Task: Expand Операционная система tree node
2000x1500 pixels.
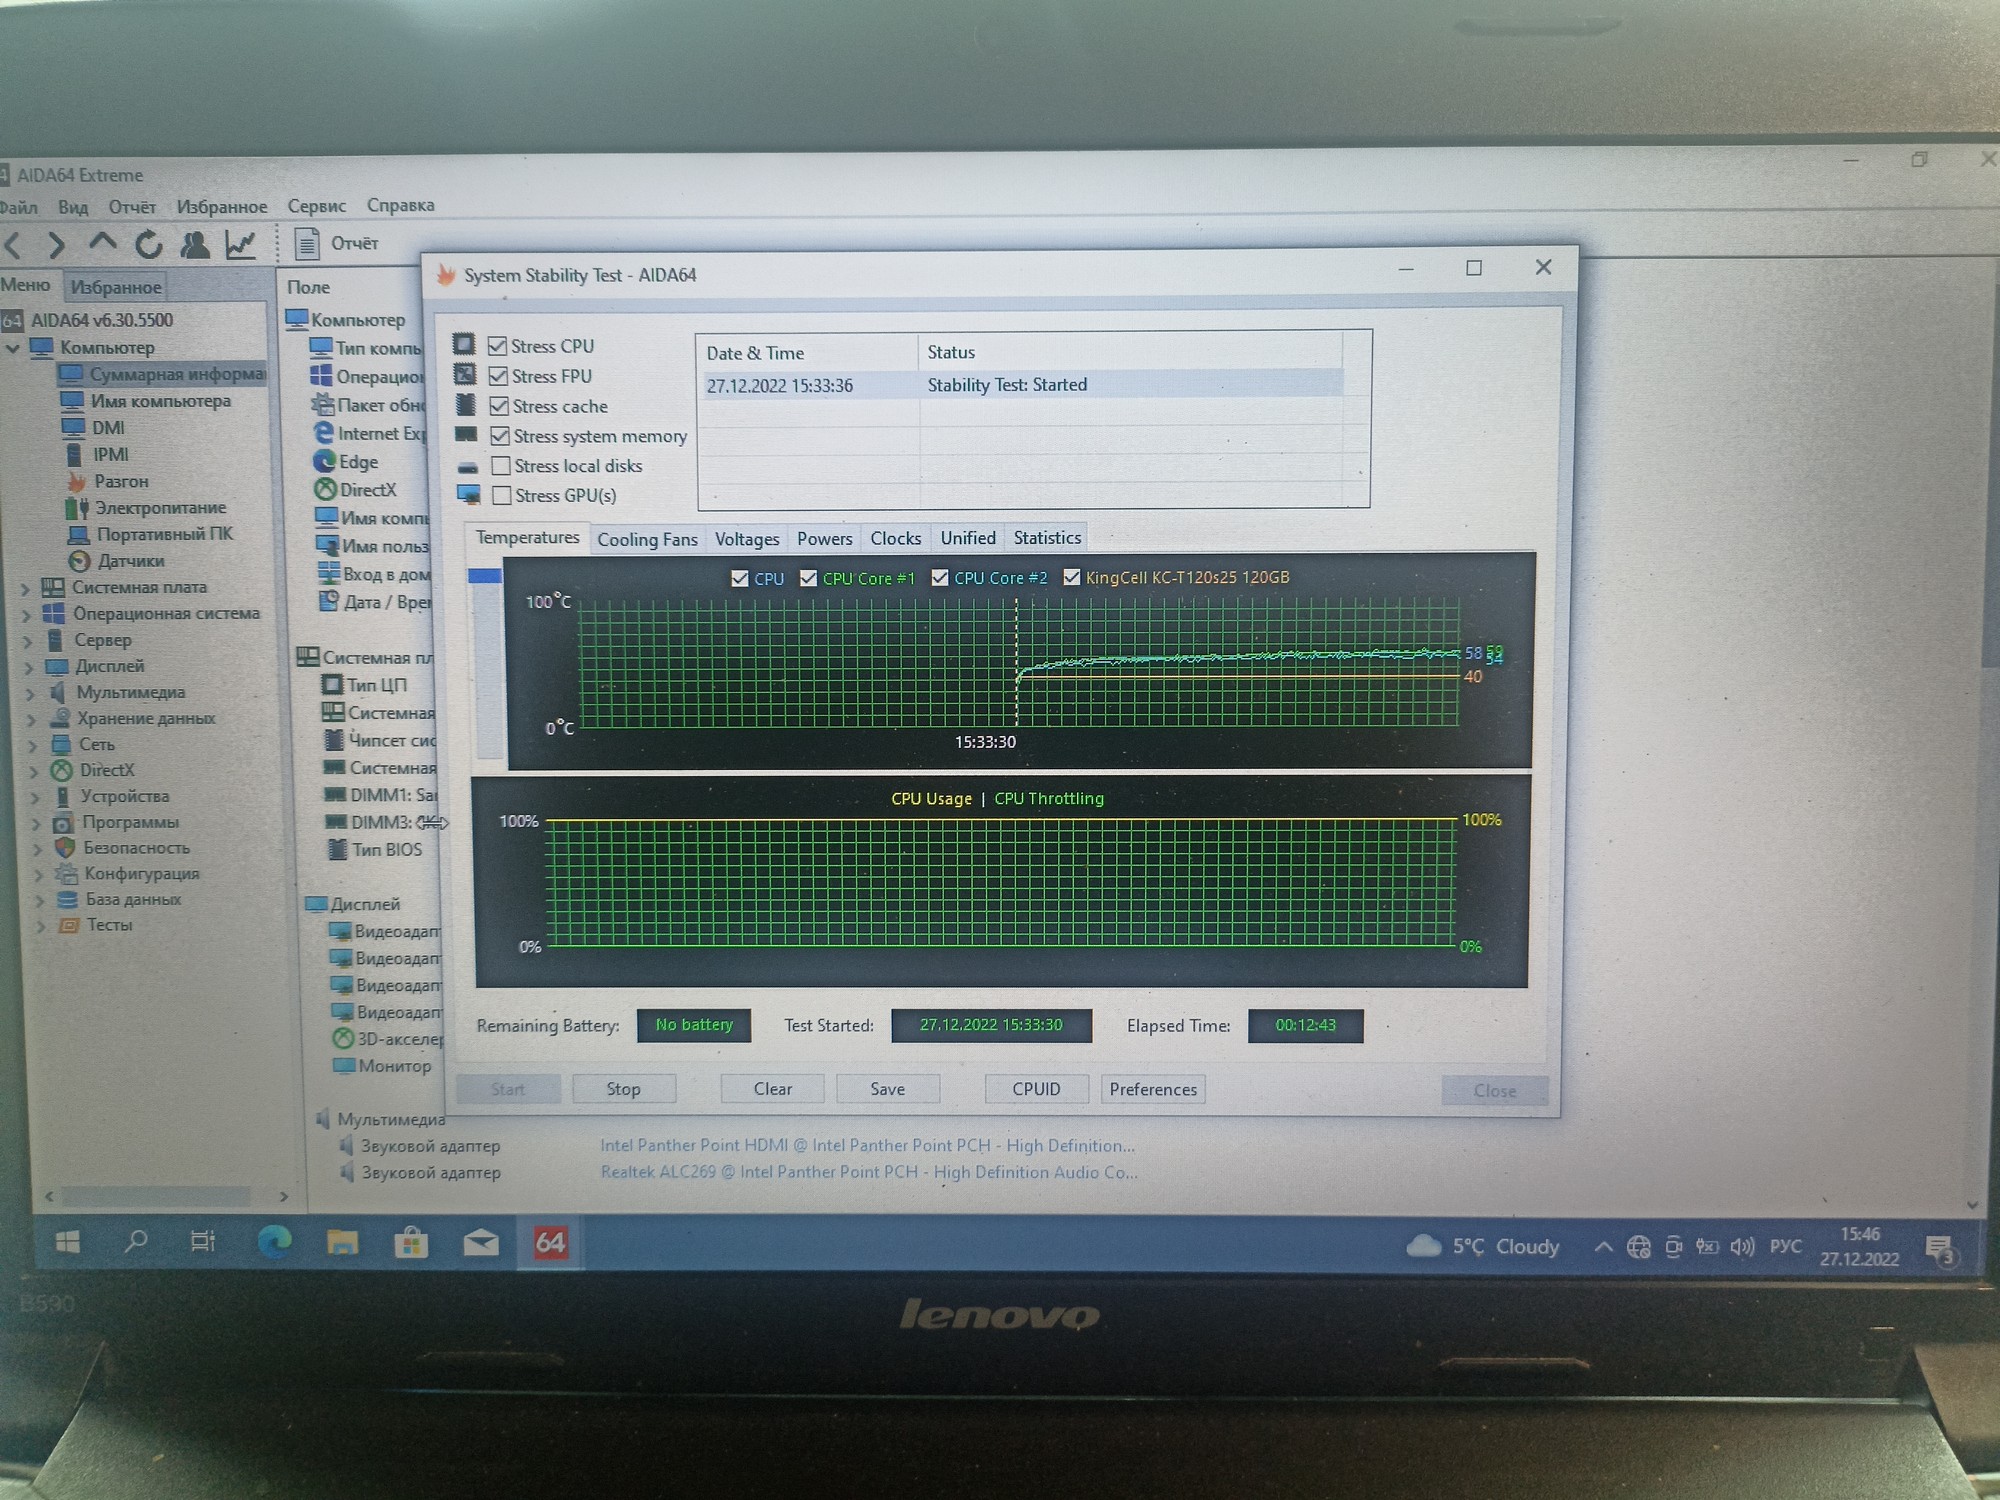Action: click(x=26, y=614)
